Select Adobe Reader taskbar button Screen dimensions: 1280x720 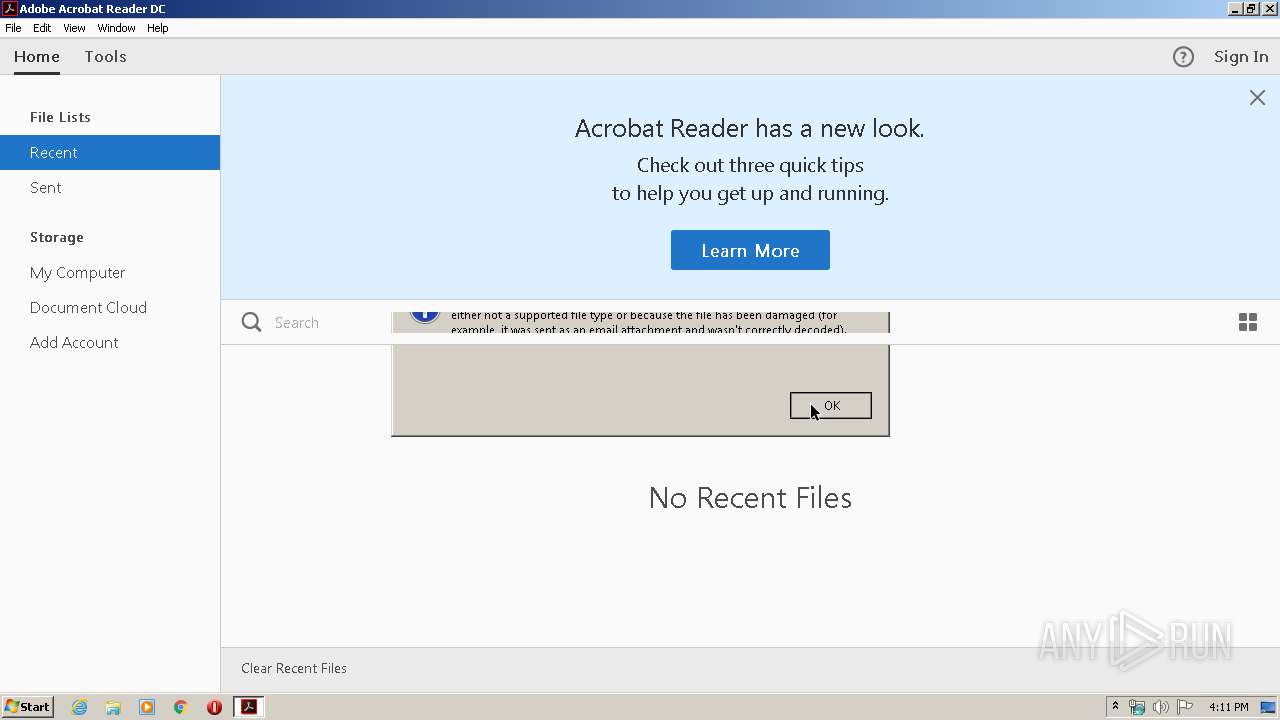point(249,707)
